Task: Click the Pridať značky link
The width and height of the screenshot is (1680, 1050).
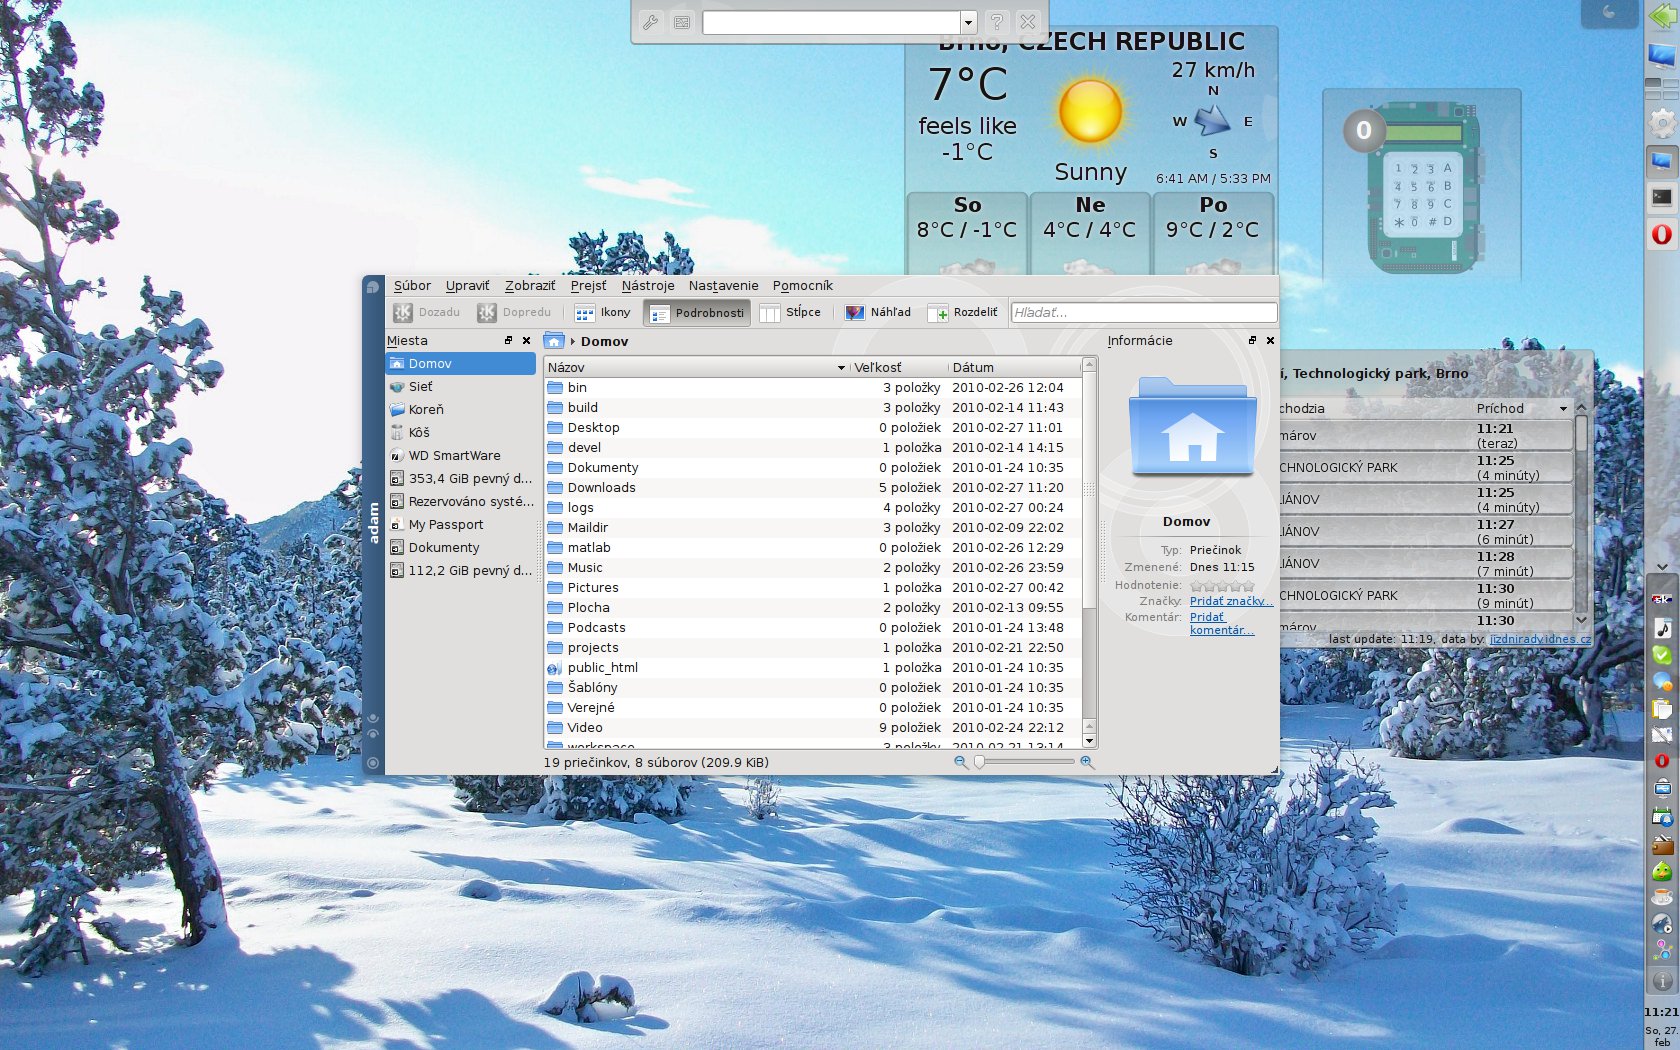Action: tap(1230, 601)
